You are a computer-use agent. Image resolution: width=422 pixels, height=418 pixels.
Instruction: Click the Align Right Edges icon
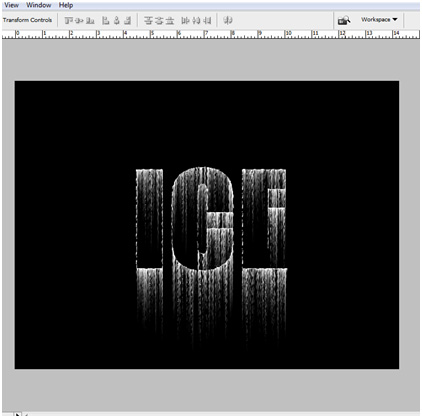point(127,21)
